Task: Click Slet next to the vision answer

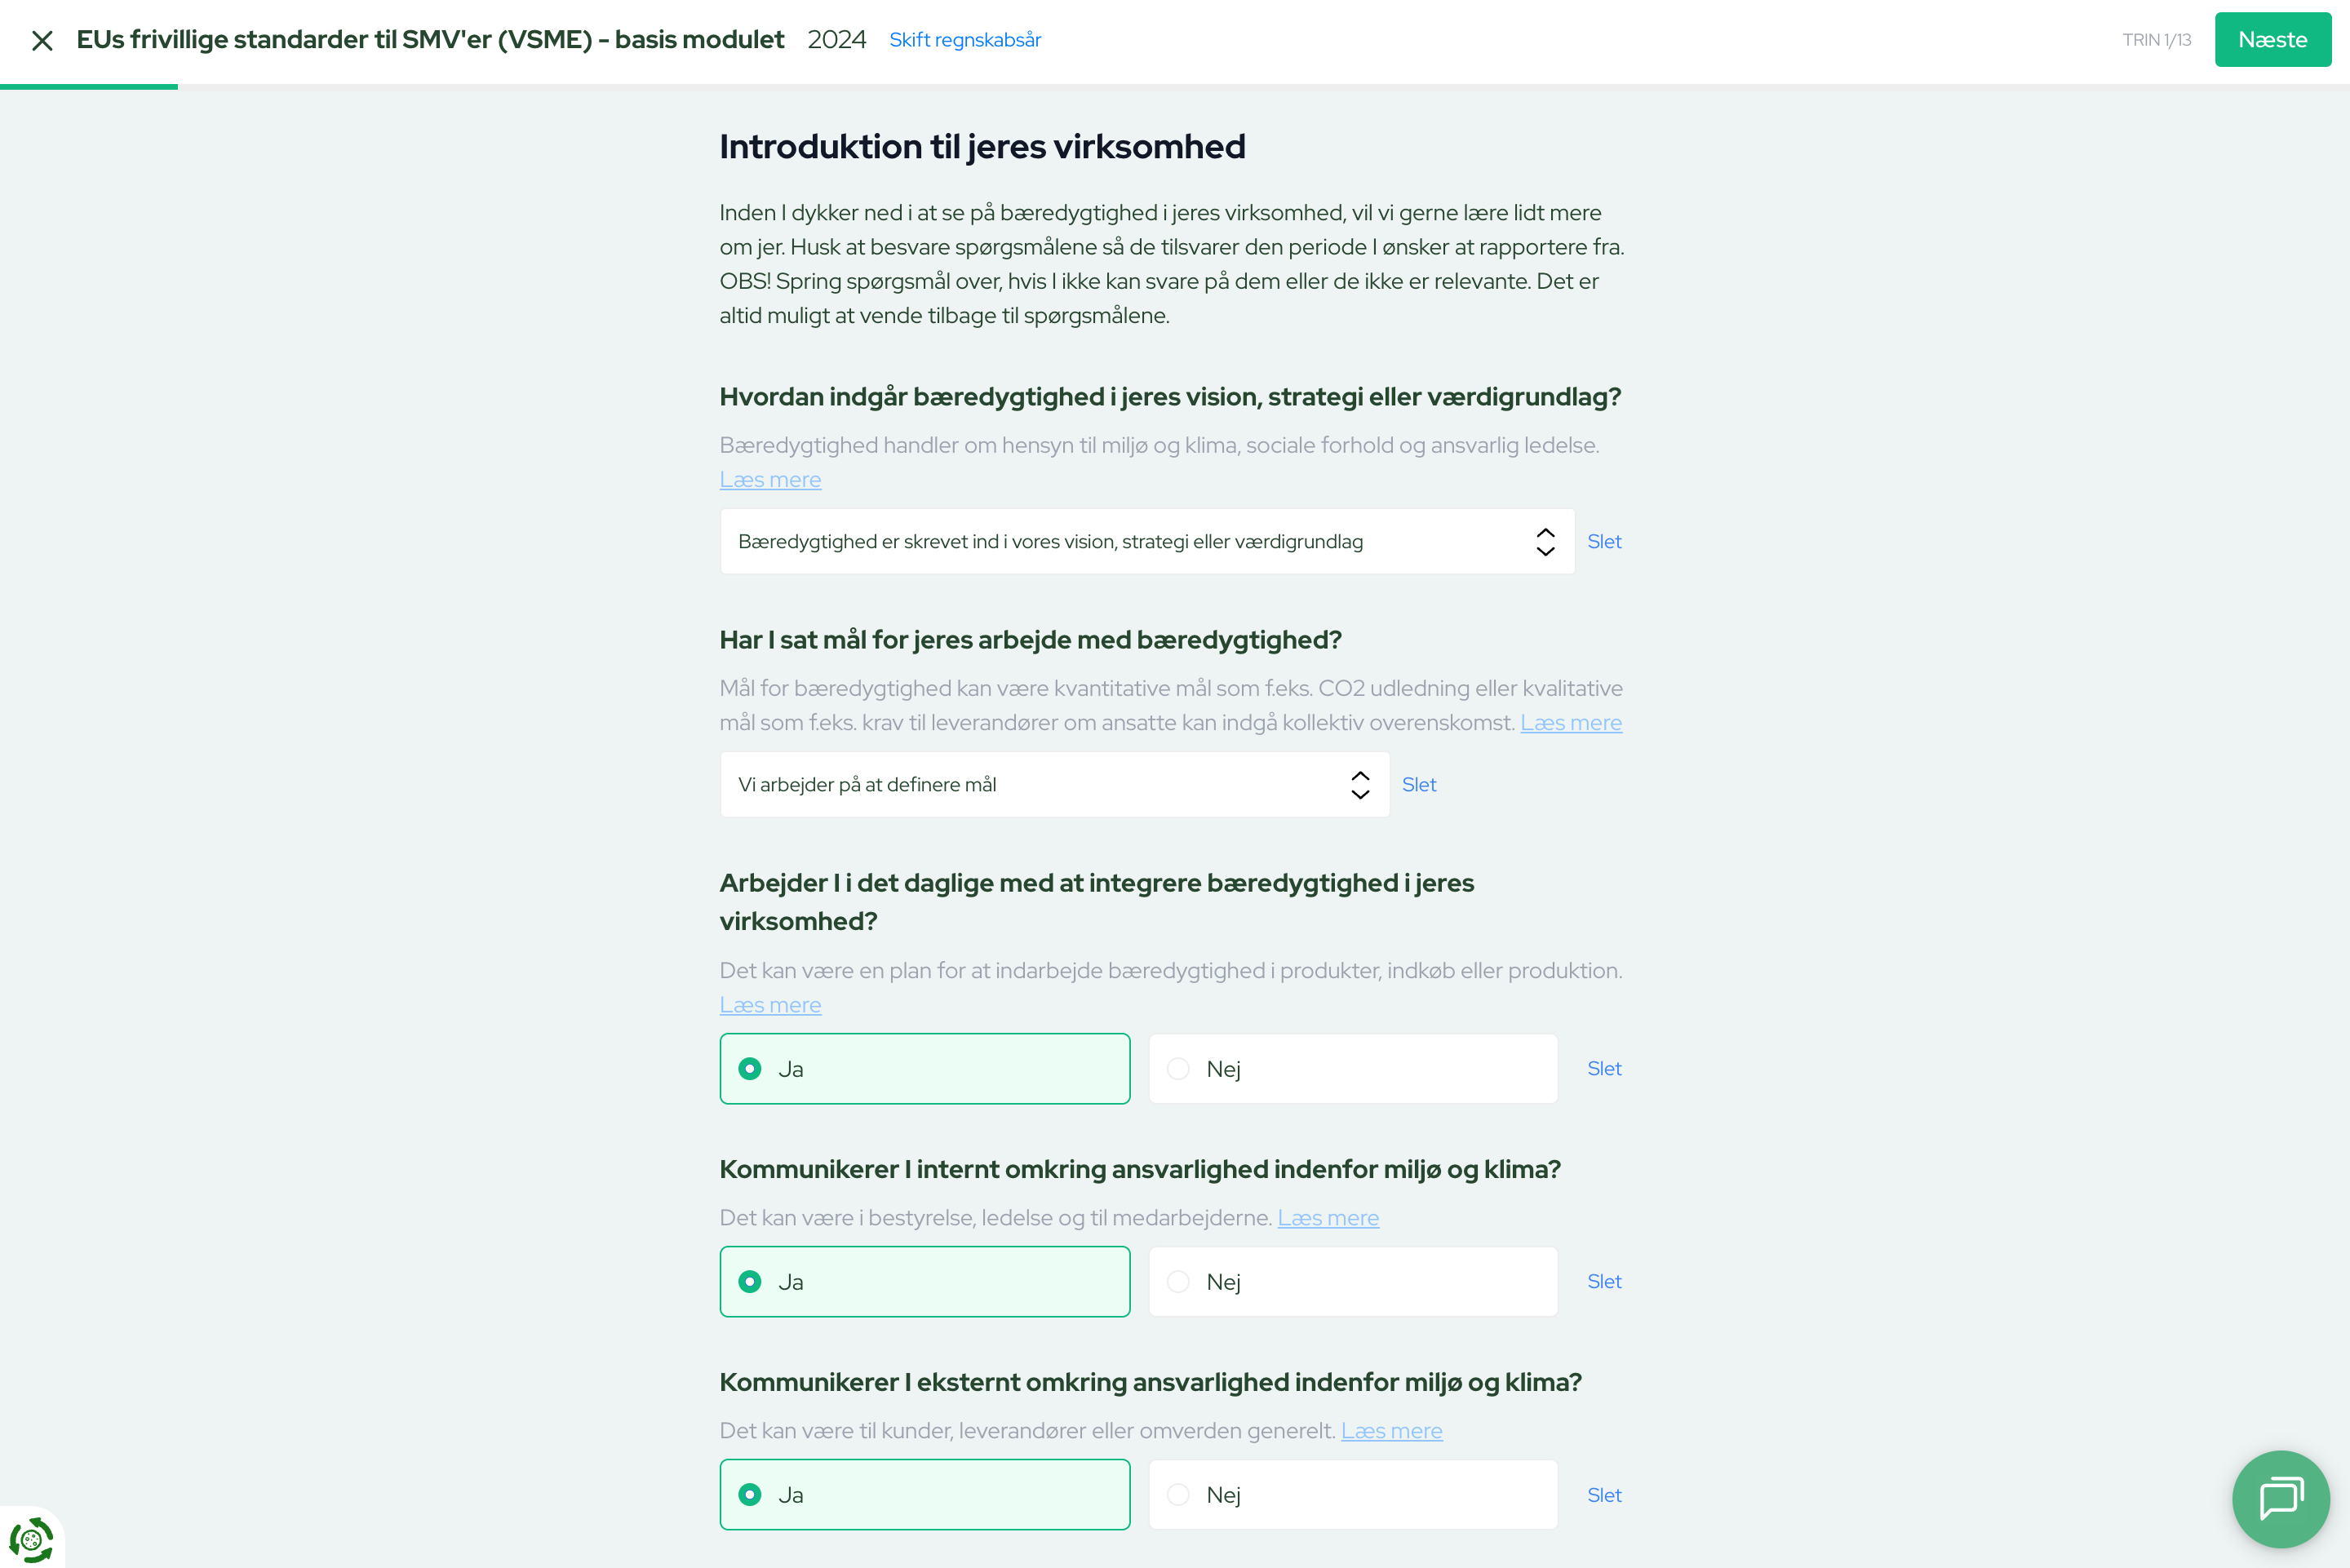Action: pos(1605,541)
